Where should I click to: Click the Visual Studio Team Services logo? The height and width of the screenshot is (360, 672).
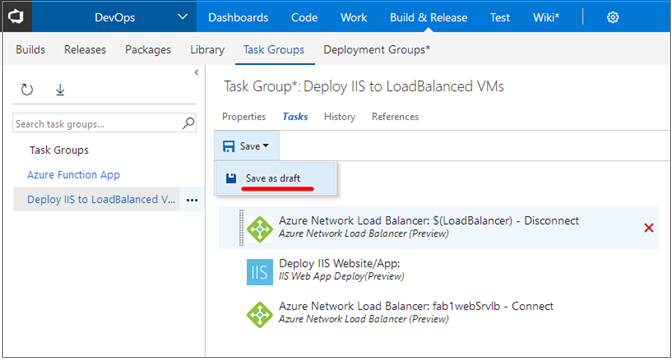point(16,17)
